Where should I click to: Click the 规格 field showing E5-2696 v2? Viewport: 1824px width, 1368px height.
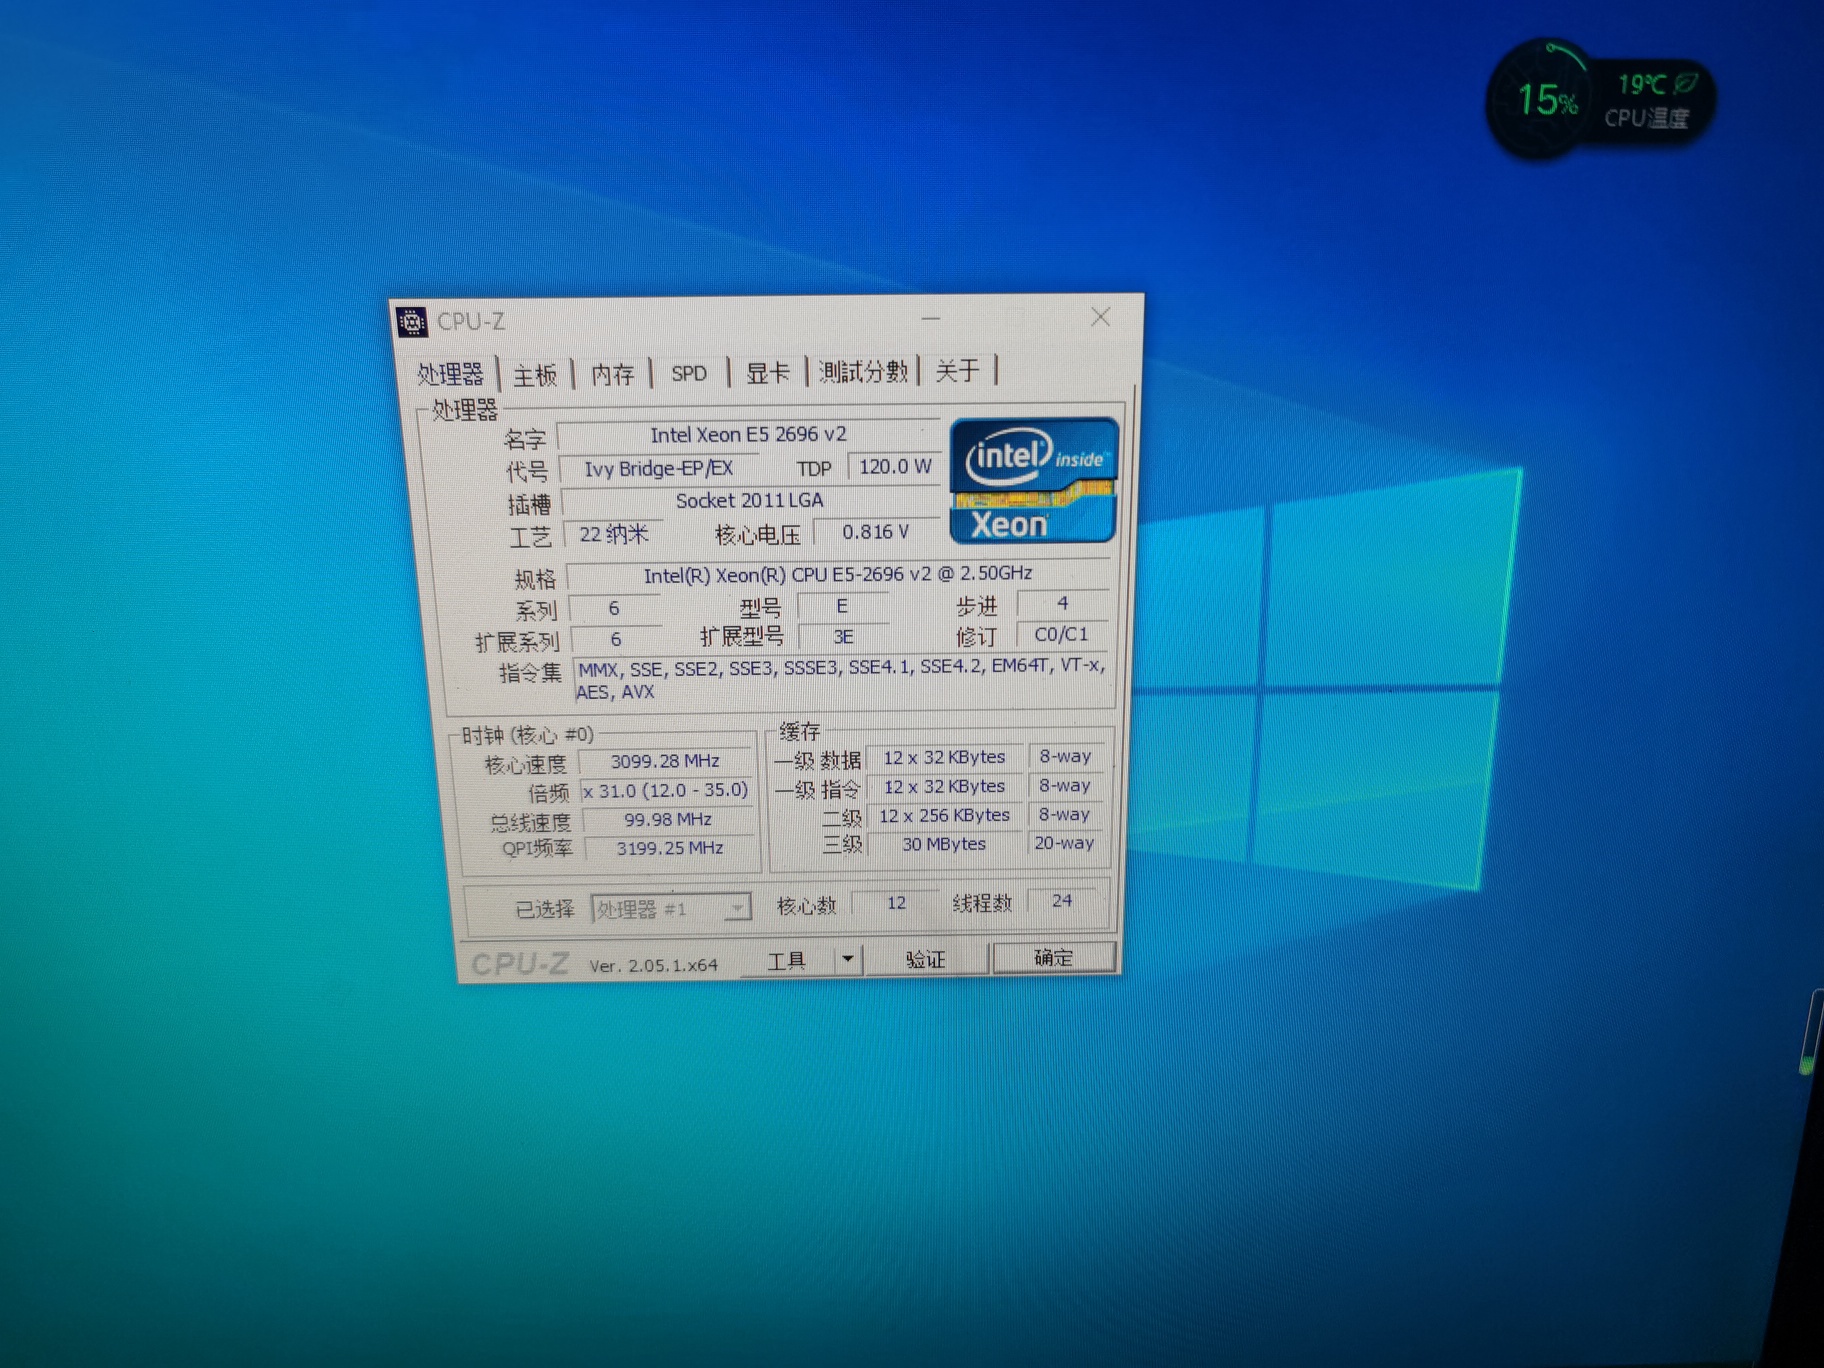(838, 575)
